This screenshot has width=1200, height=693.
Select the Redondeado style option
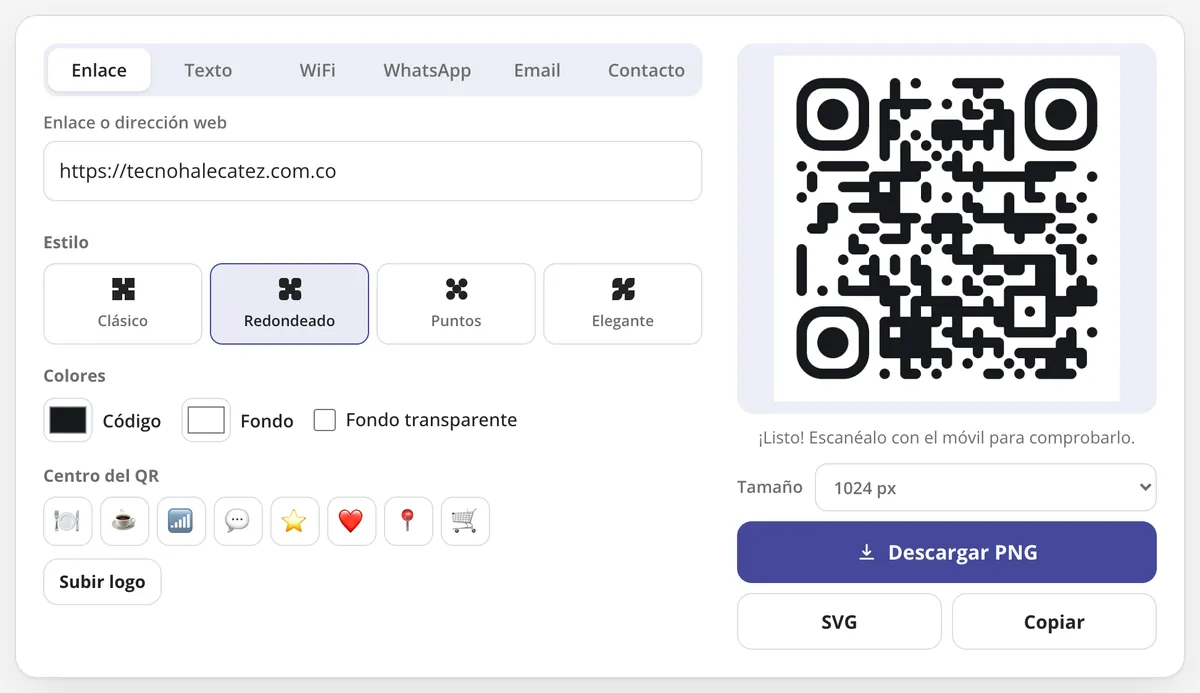[x=289, y=304]
